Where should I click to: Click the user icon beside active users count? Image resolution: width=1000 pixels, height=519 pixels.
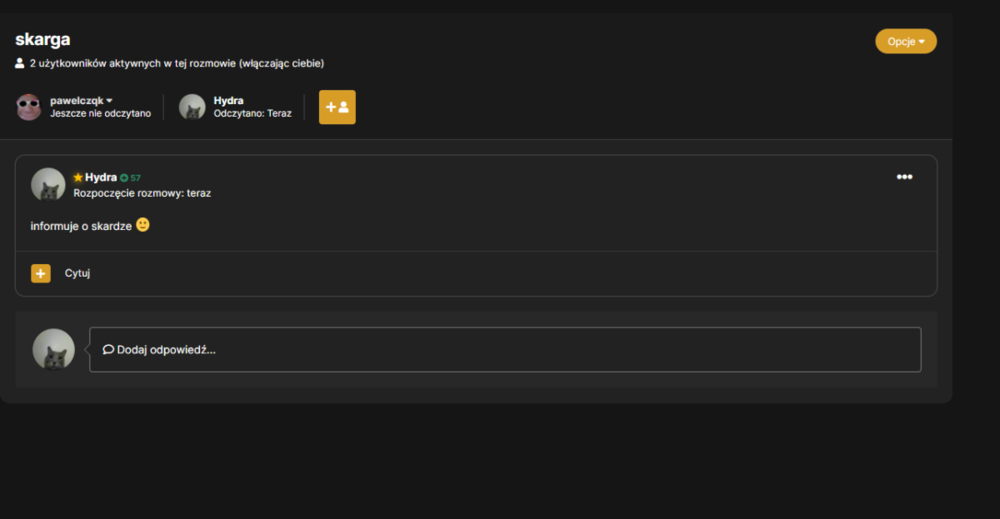[x=20, y=63]
